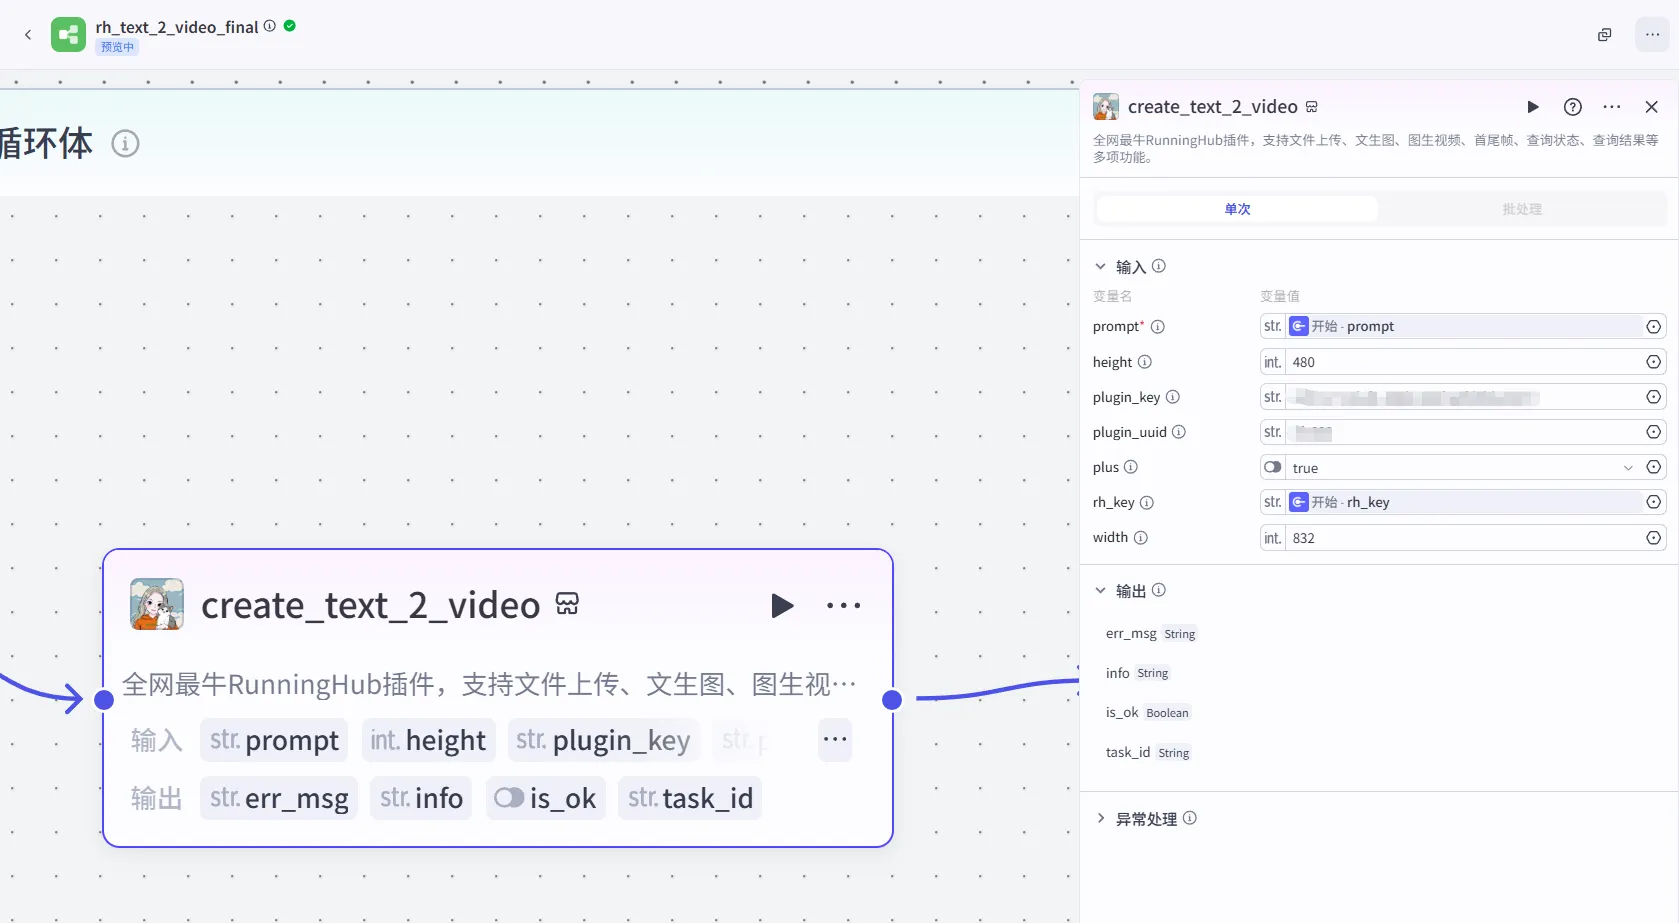This screenshot has width=1679, height=923.
Task: Open variable picker for plugin_key row
Action: tap(1654, 397)
